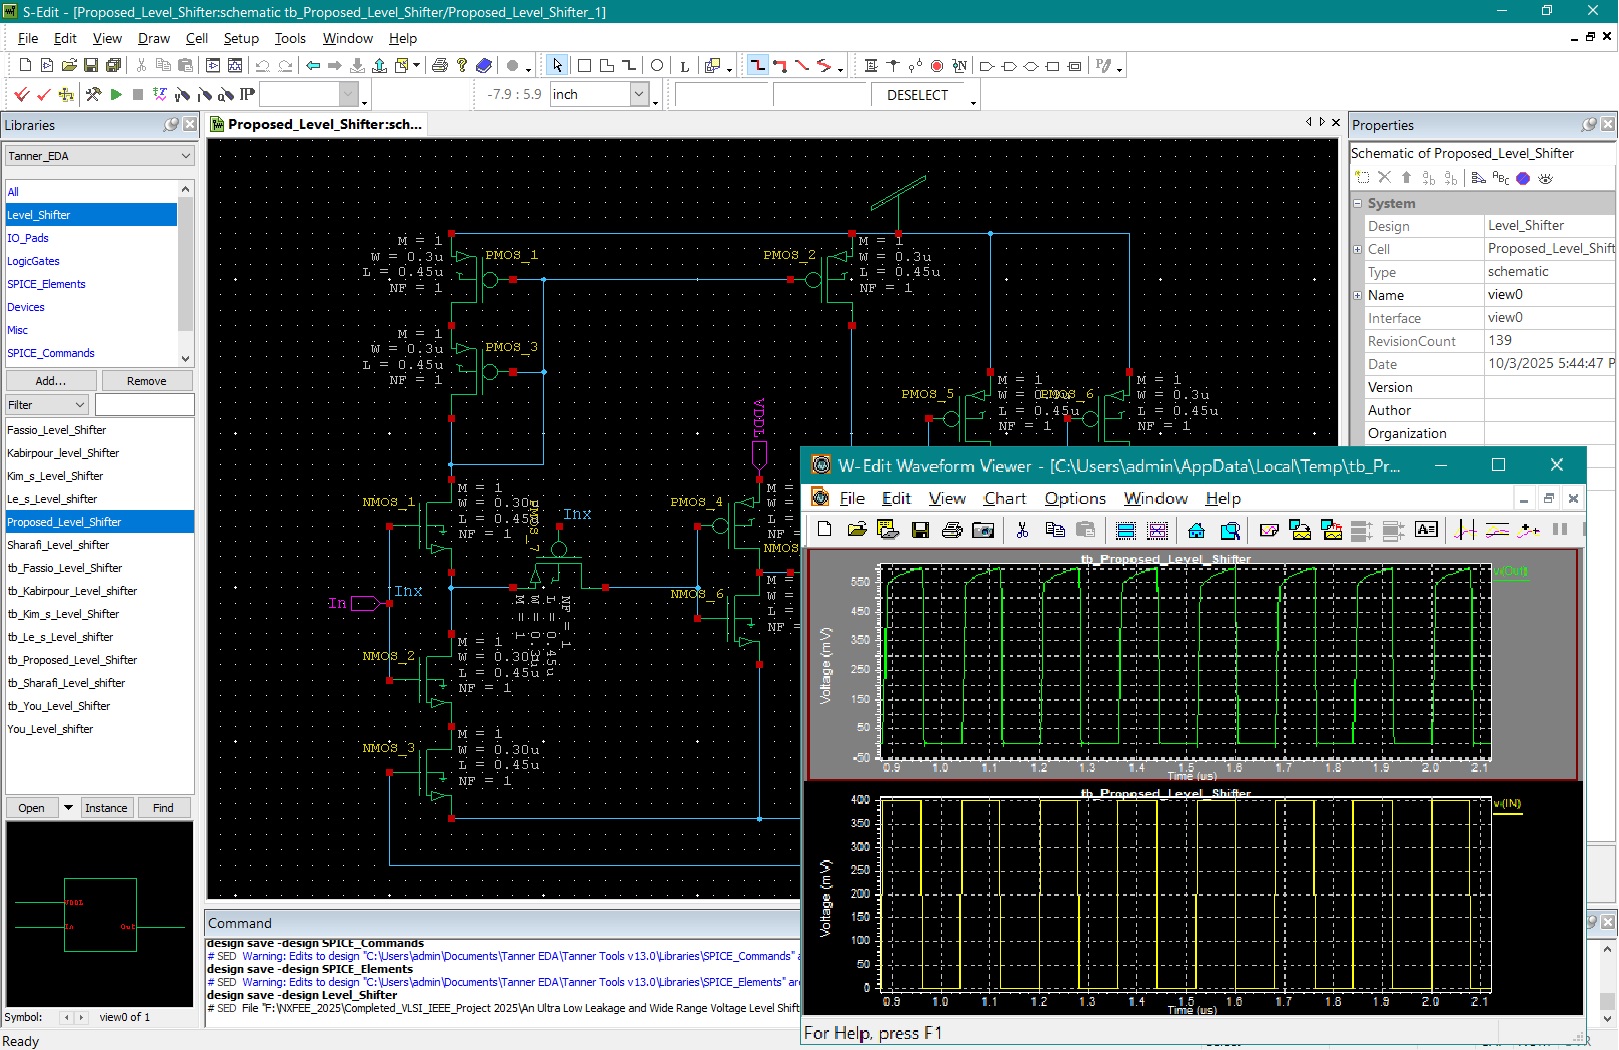Toggle the eye visibility icon in Properties panel

tap(1546, 178)
